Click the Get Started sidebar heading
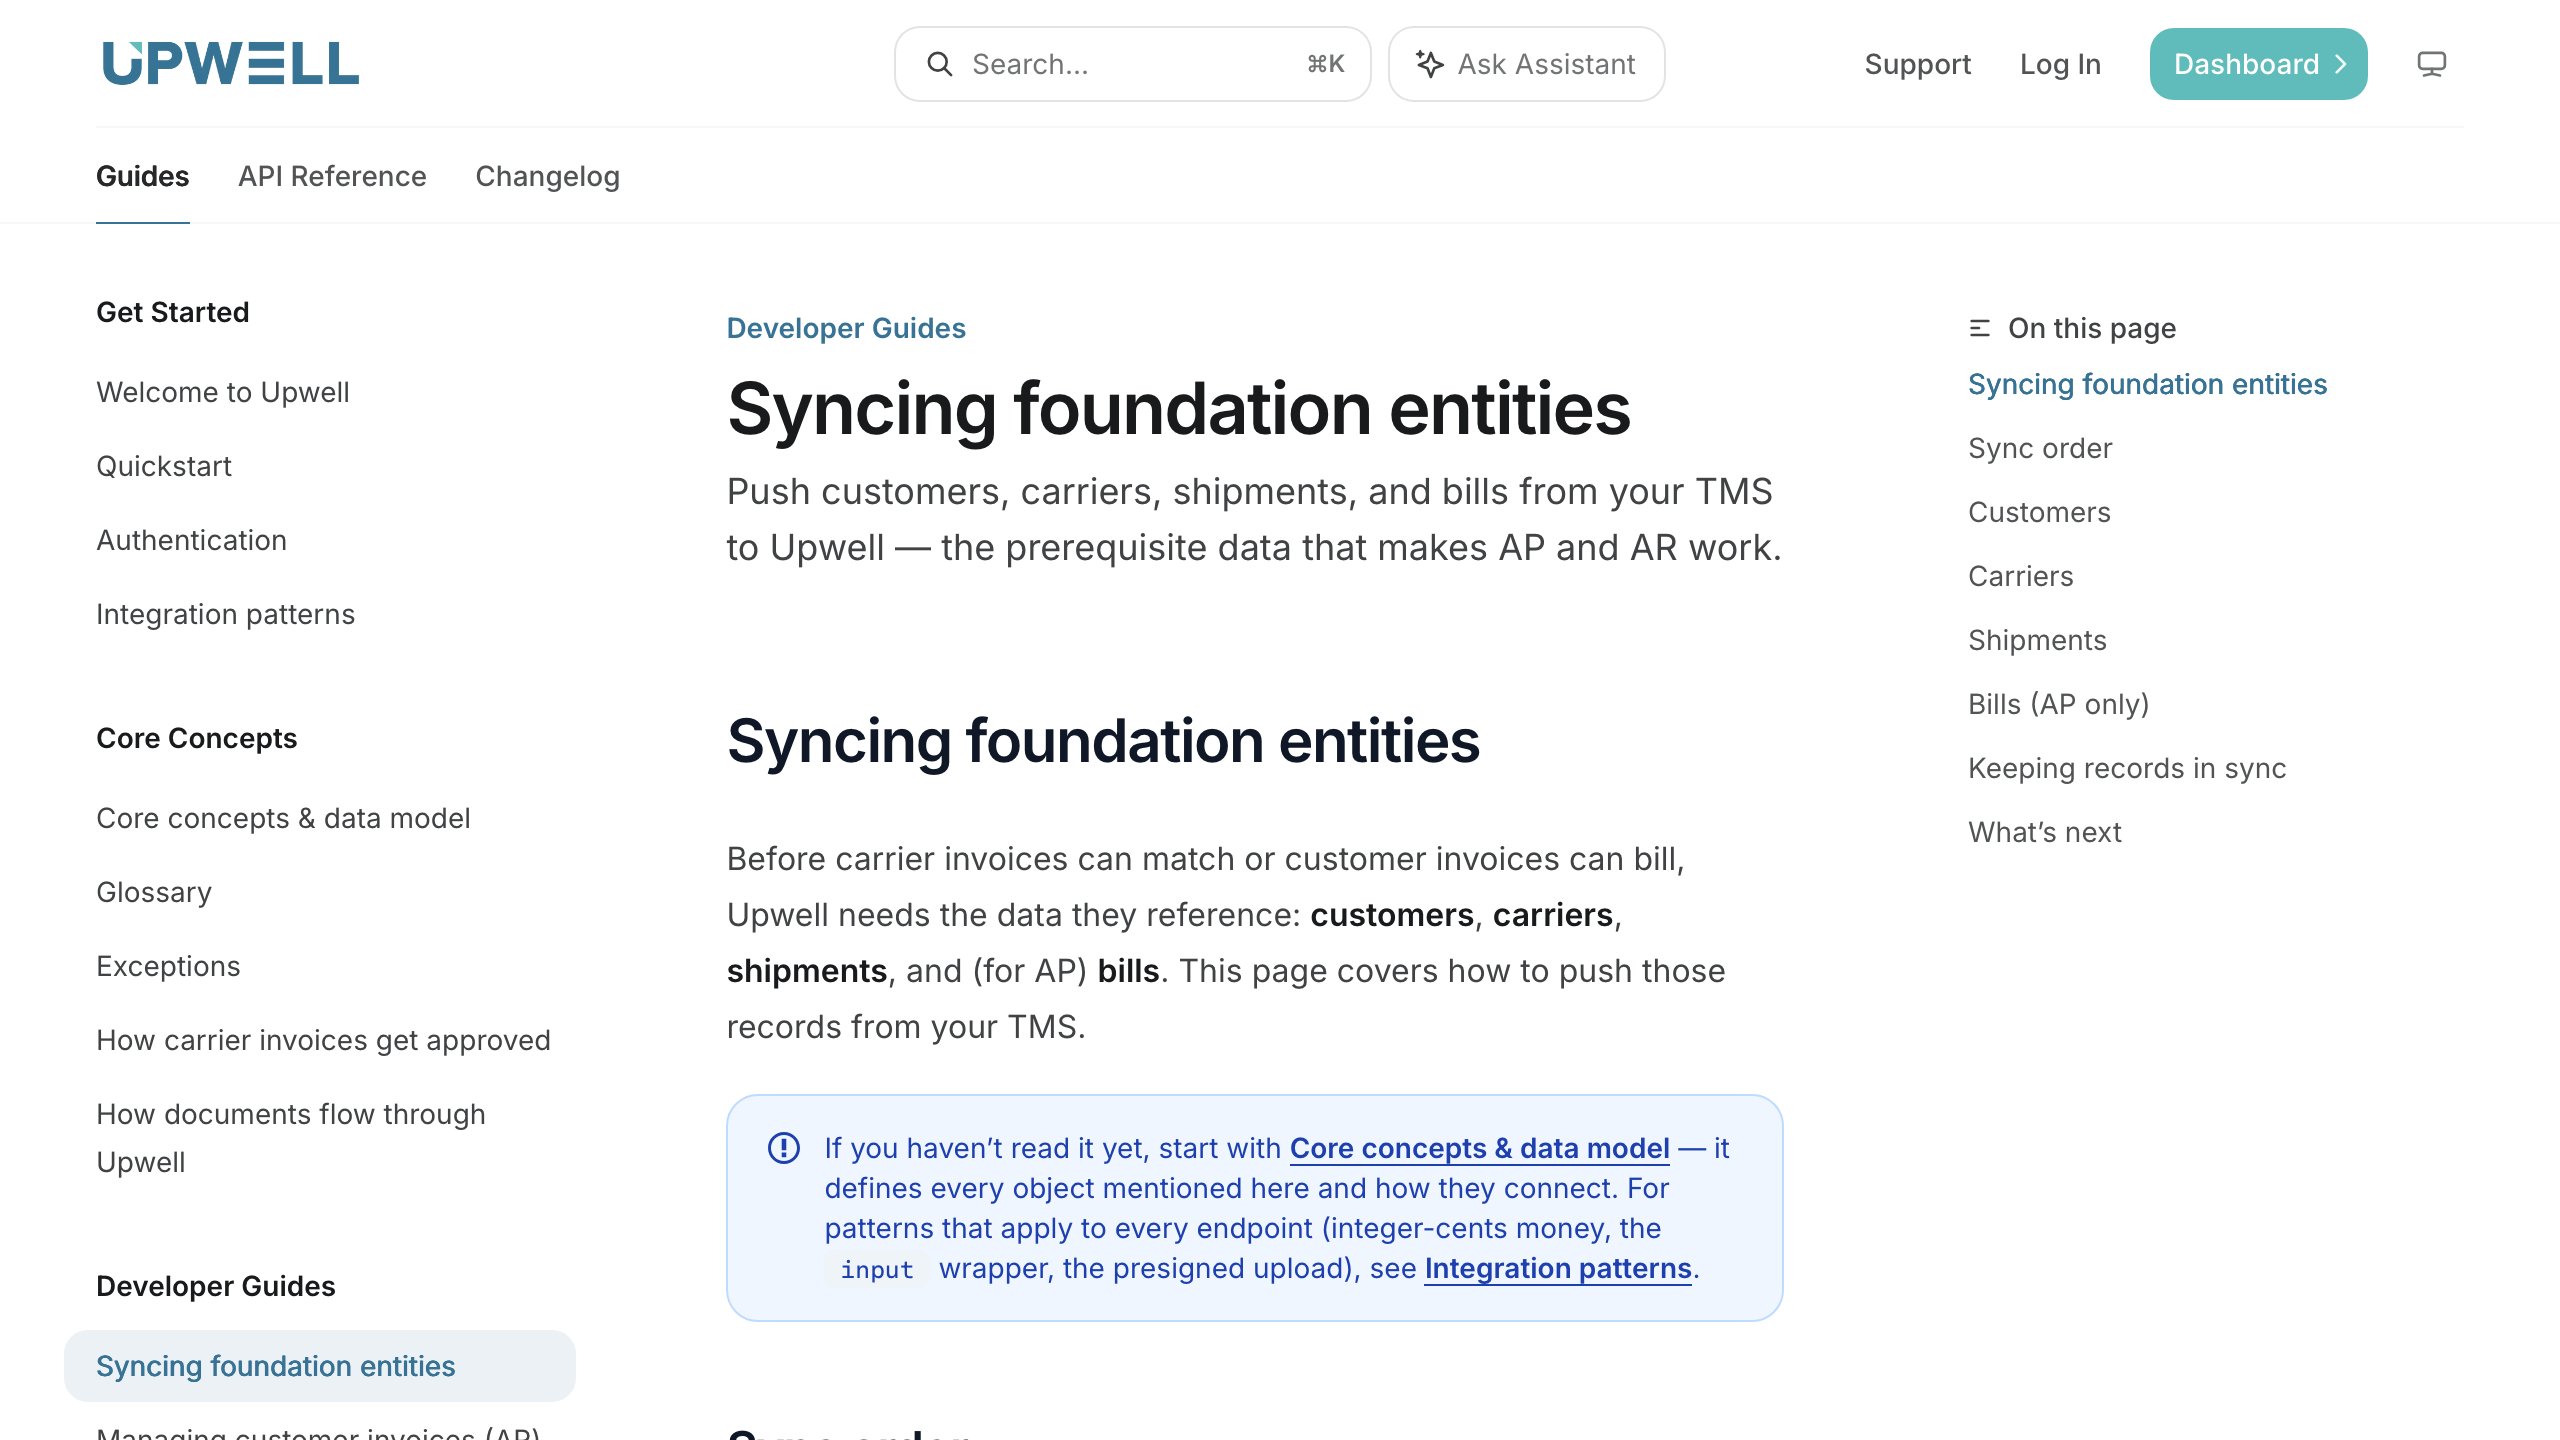The image size is (2560, 1440). coord(173,312)
